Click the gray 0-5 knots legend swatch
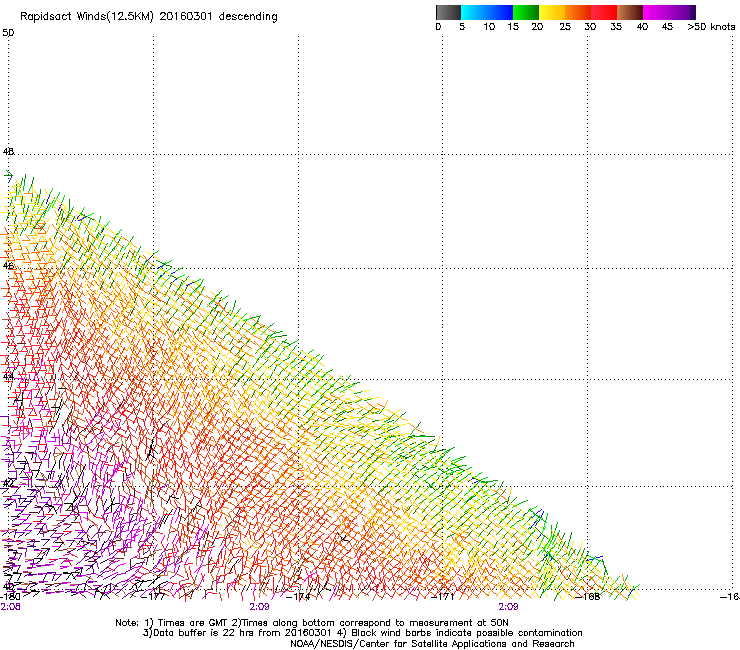The height and width of the screenshot is (650, 740). pyautogui.click(x=448, y=12)
